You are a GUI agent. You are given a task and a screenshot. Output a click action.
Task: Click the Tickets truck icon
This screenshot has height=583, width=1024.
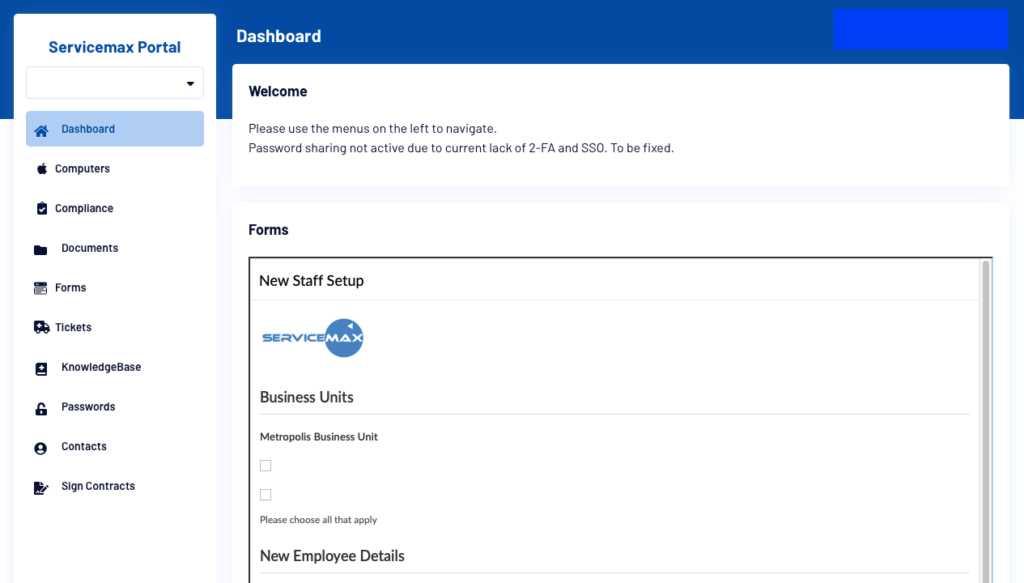41,327
